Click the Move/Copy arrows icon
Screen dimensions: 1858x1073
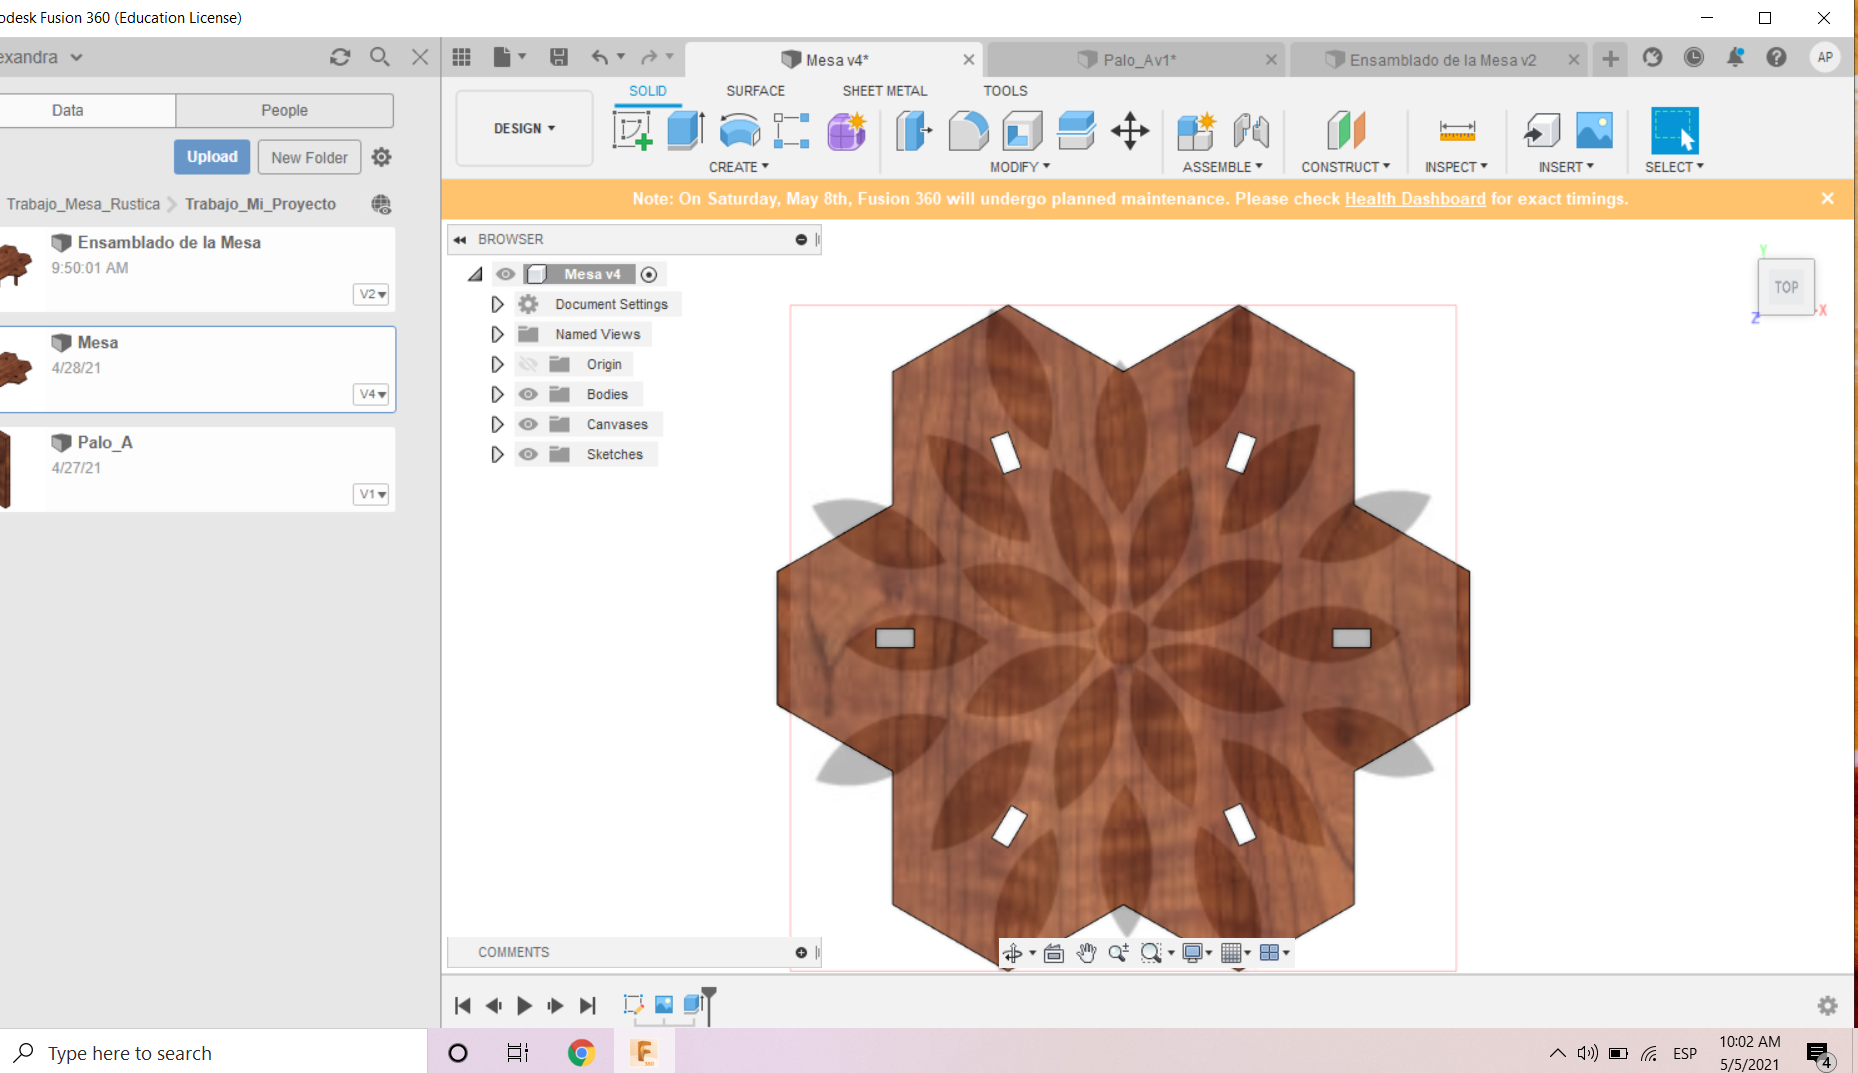pos(1130,131)
